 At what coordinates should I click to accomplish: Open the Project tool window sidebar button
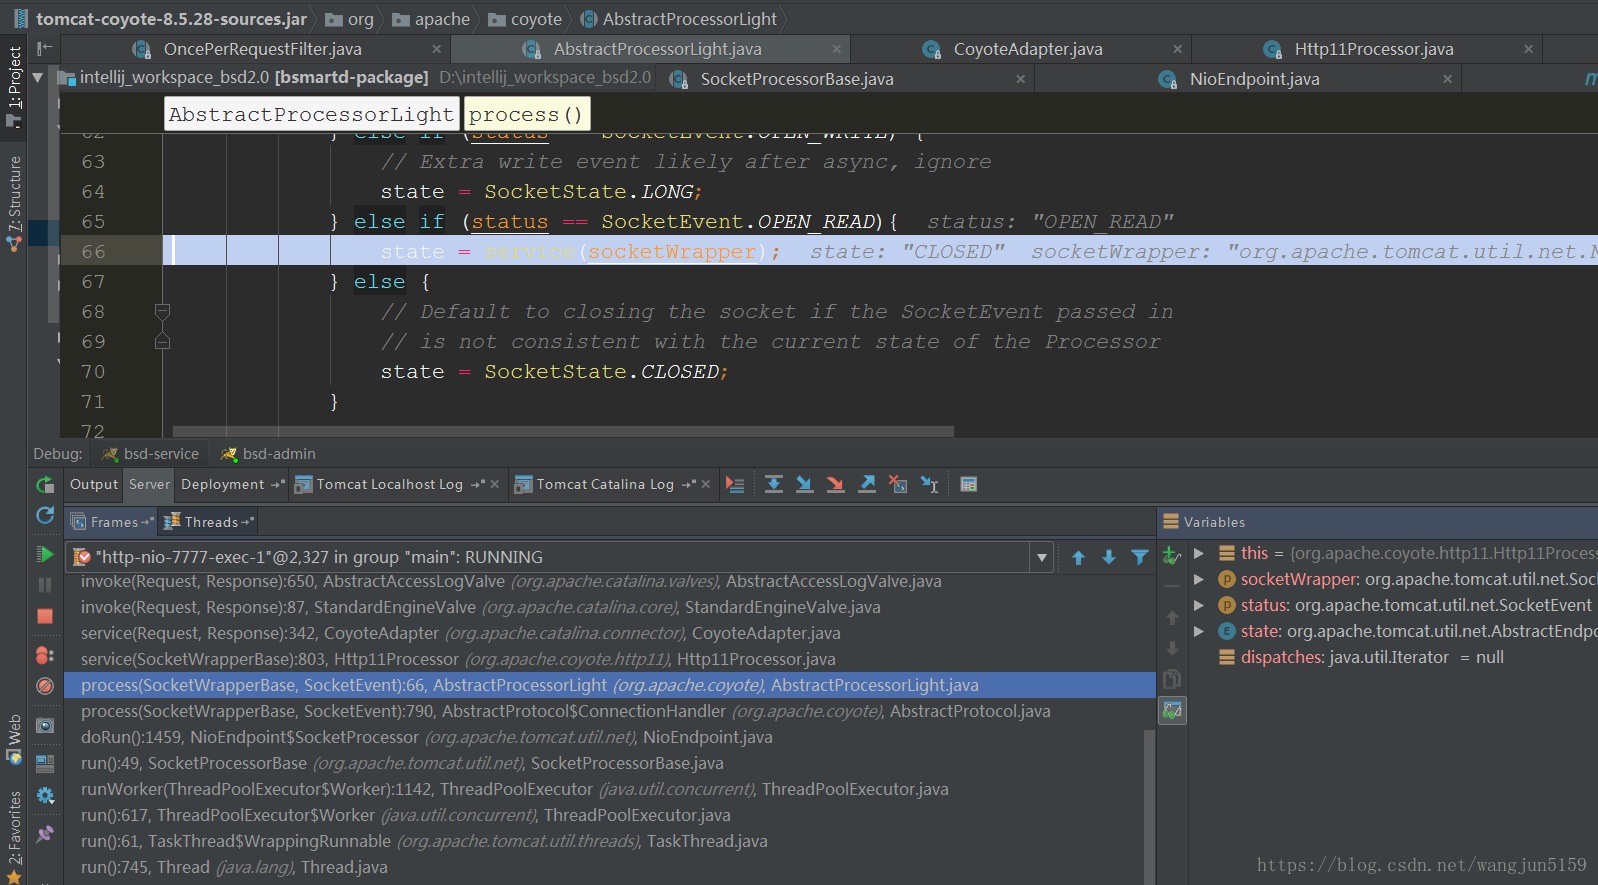click(14, 86)
